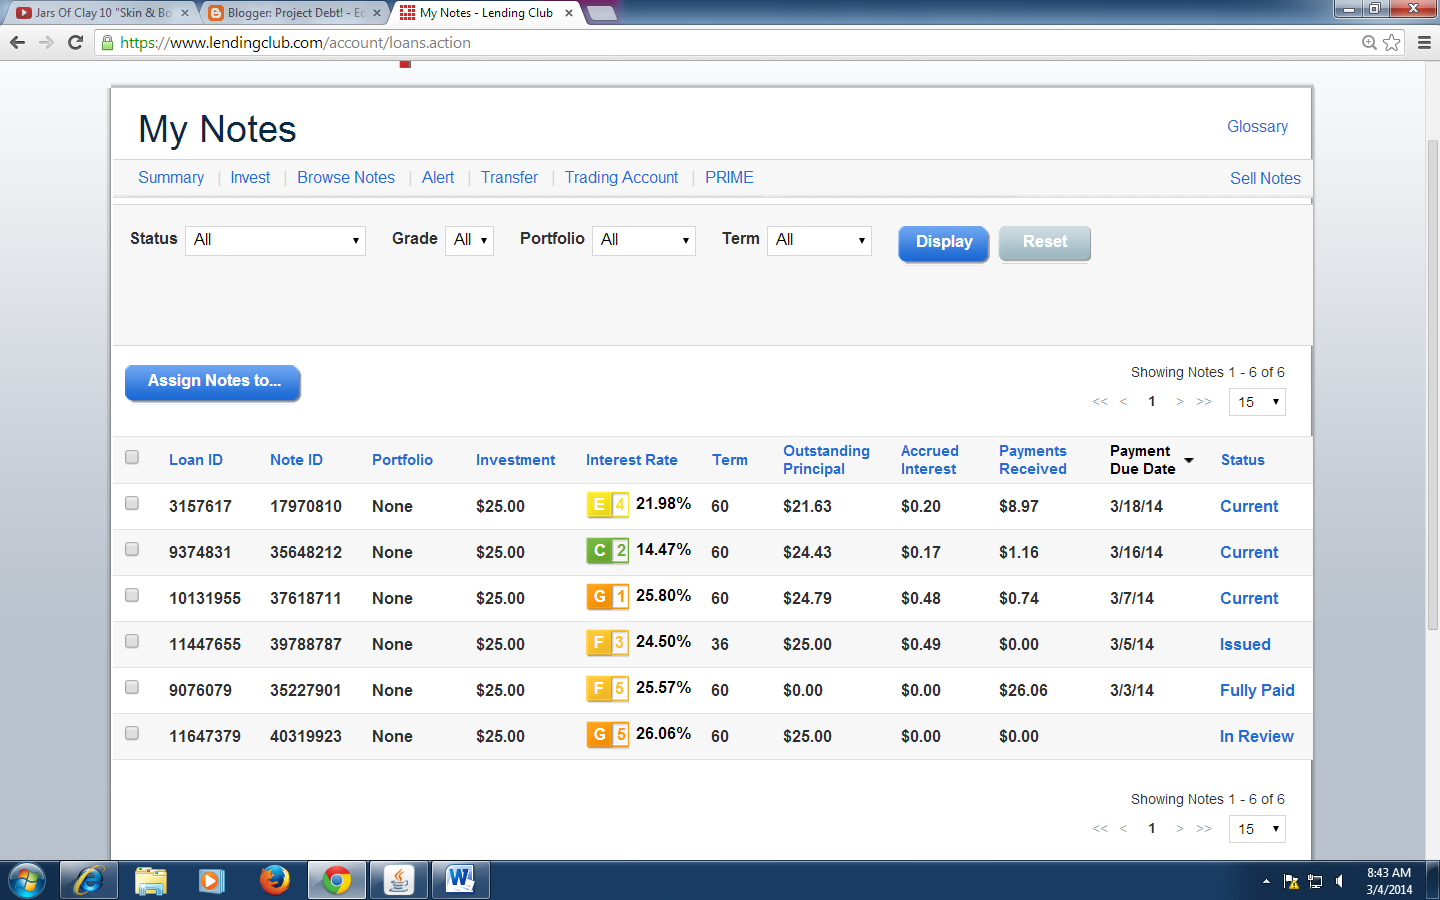Launch Internet Explorer from the taskbar
1440x900 pixels.
tap(89, 881)
